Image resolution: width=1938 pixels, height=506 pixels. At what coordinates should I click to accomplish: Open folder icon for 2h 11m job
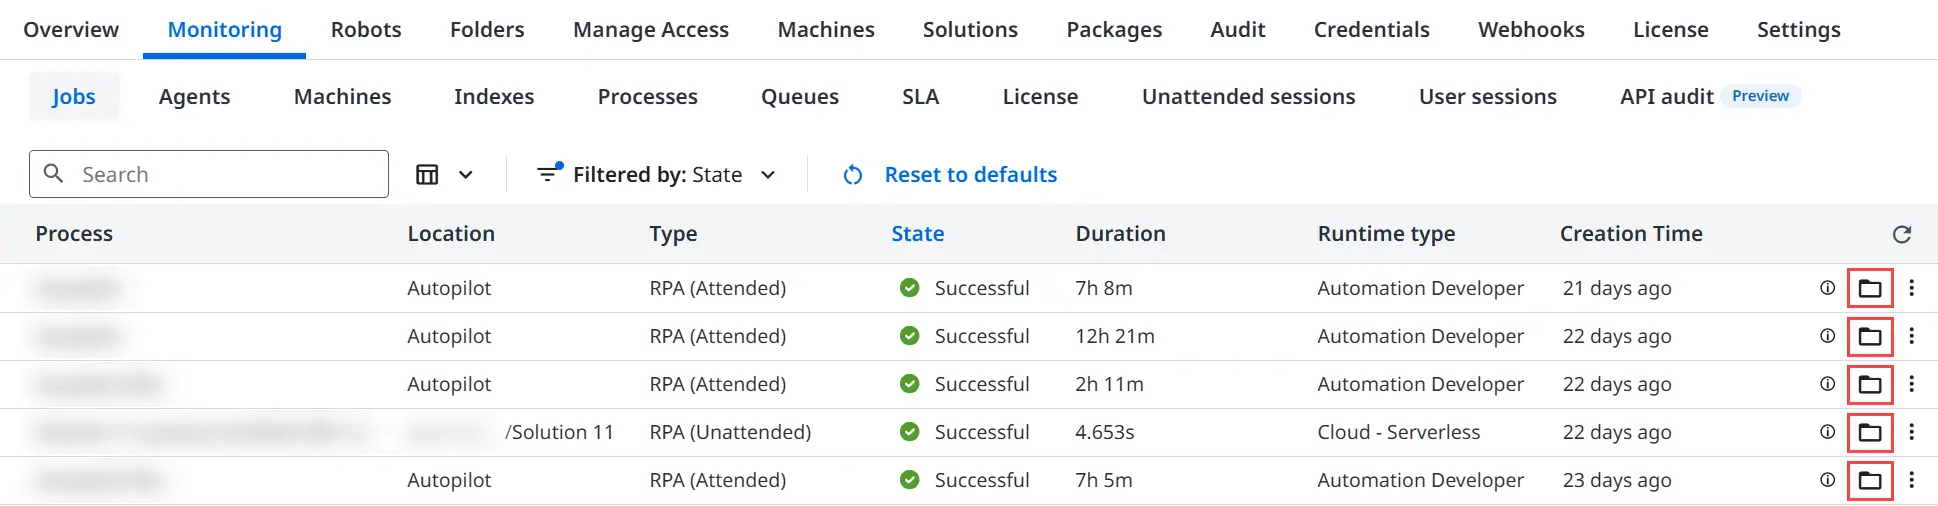pos(1869,385)
